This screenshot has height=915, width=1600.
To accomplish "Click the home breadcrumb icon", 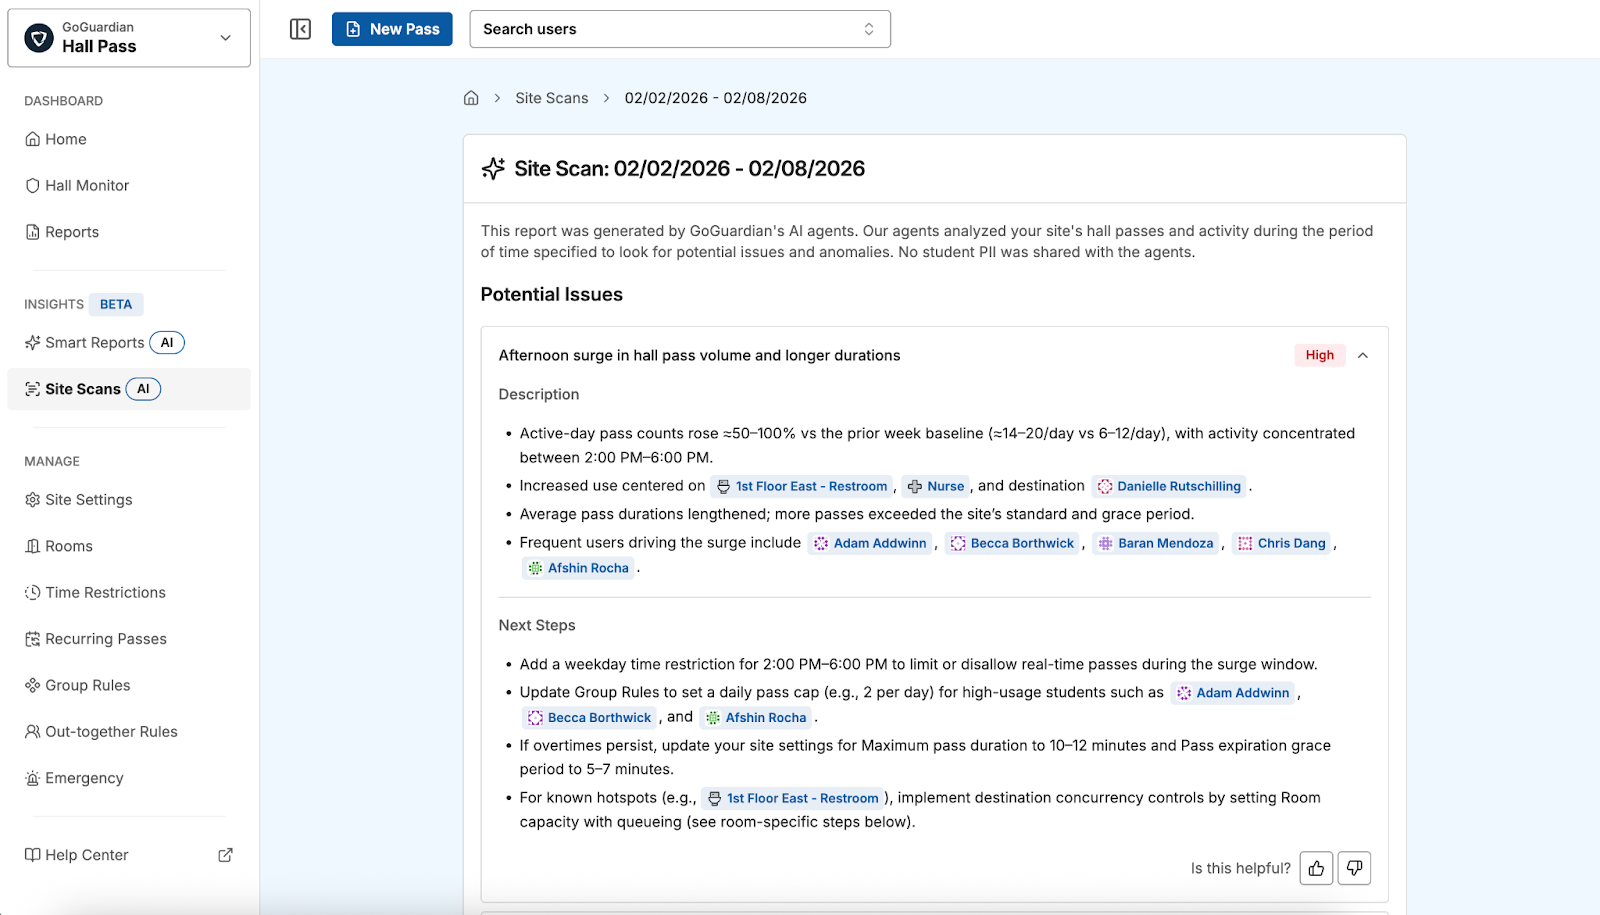I will (x=471, y=98).
